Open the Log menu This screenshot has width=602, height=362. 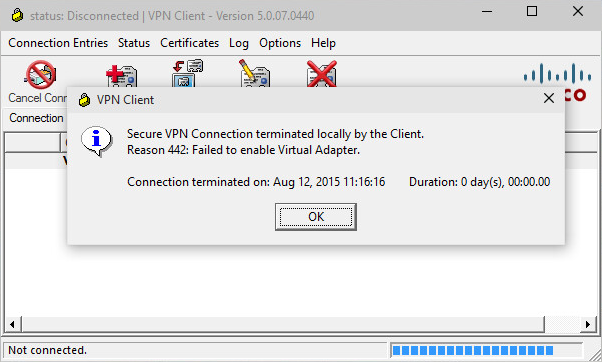coord(239,43)
